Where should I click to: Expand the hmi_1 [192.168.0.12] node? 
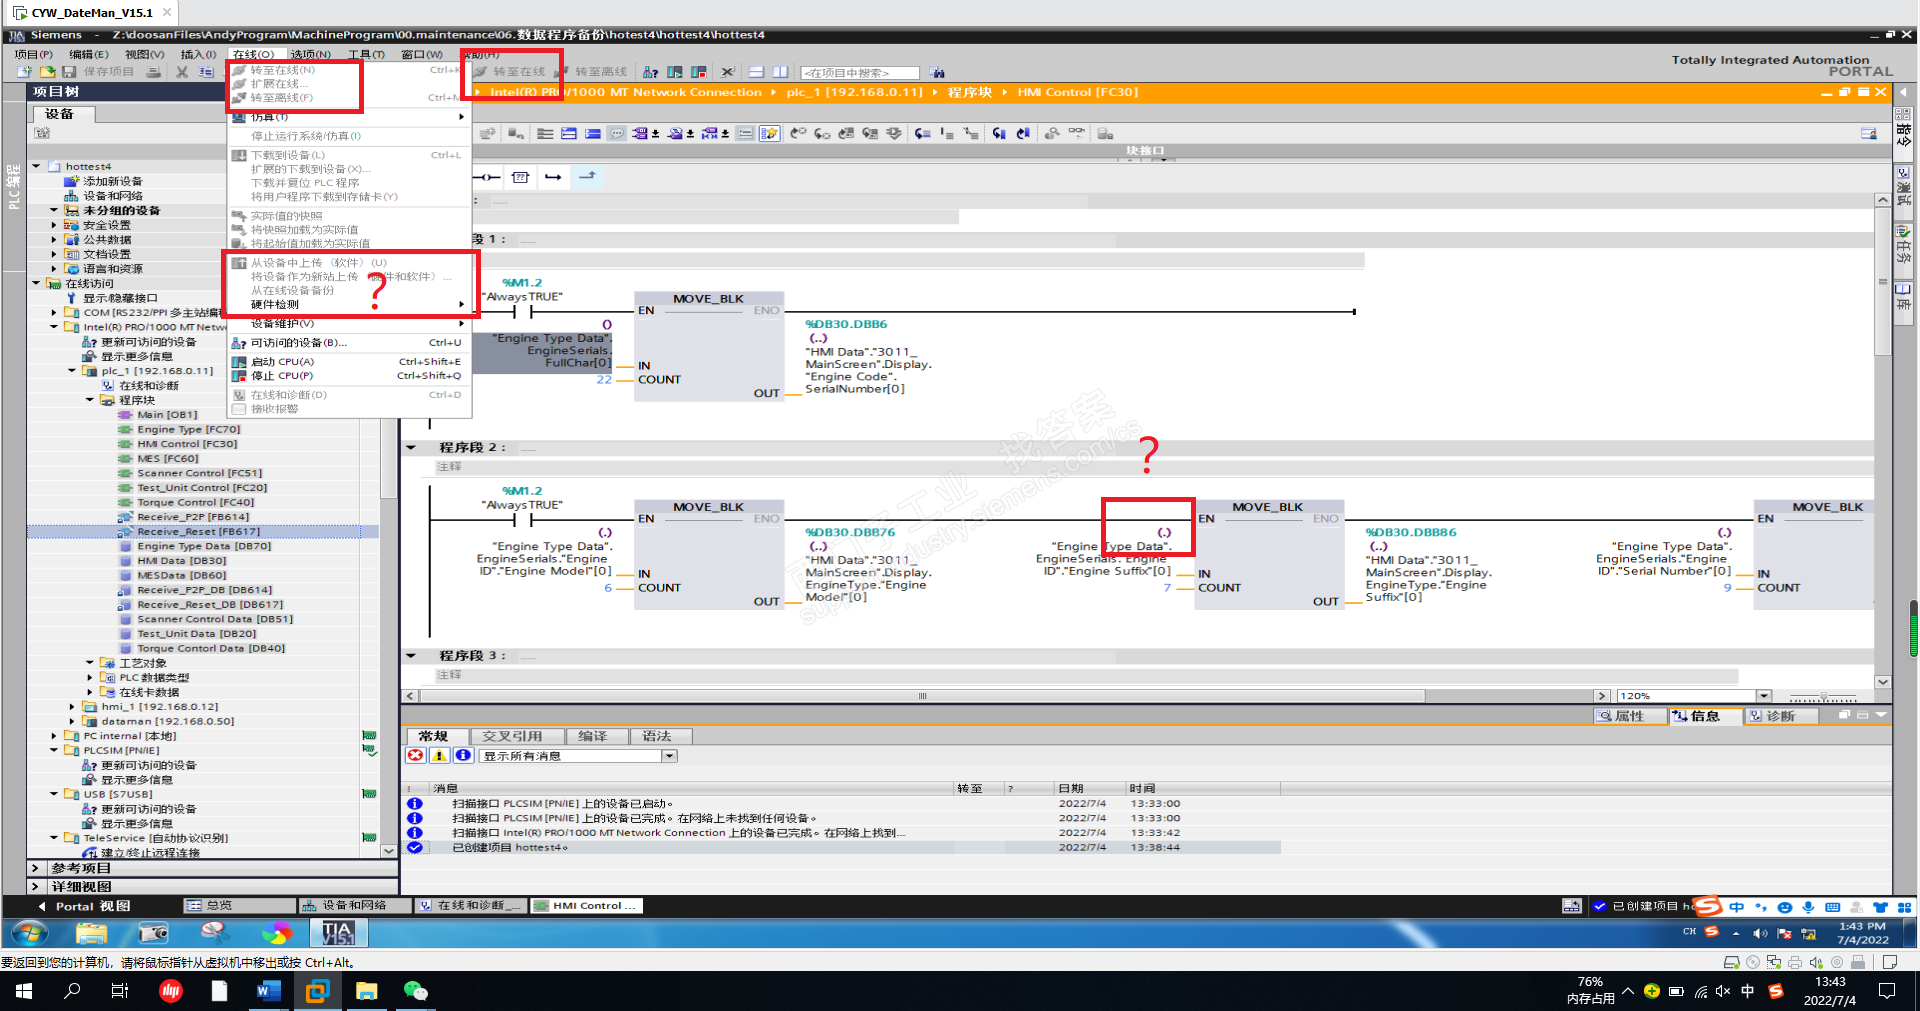click(72, 707)
